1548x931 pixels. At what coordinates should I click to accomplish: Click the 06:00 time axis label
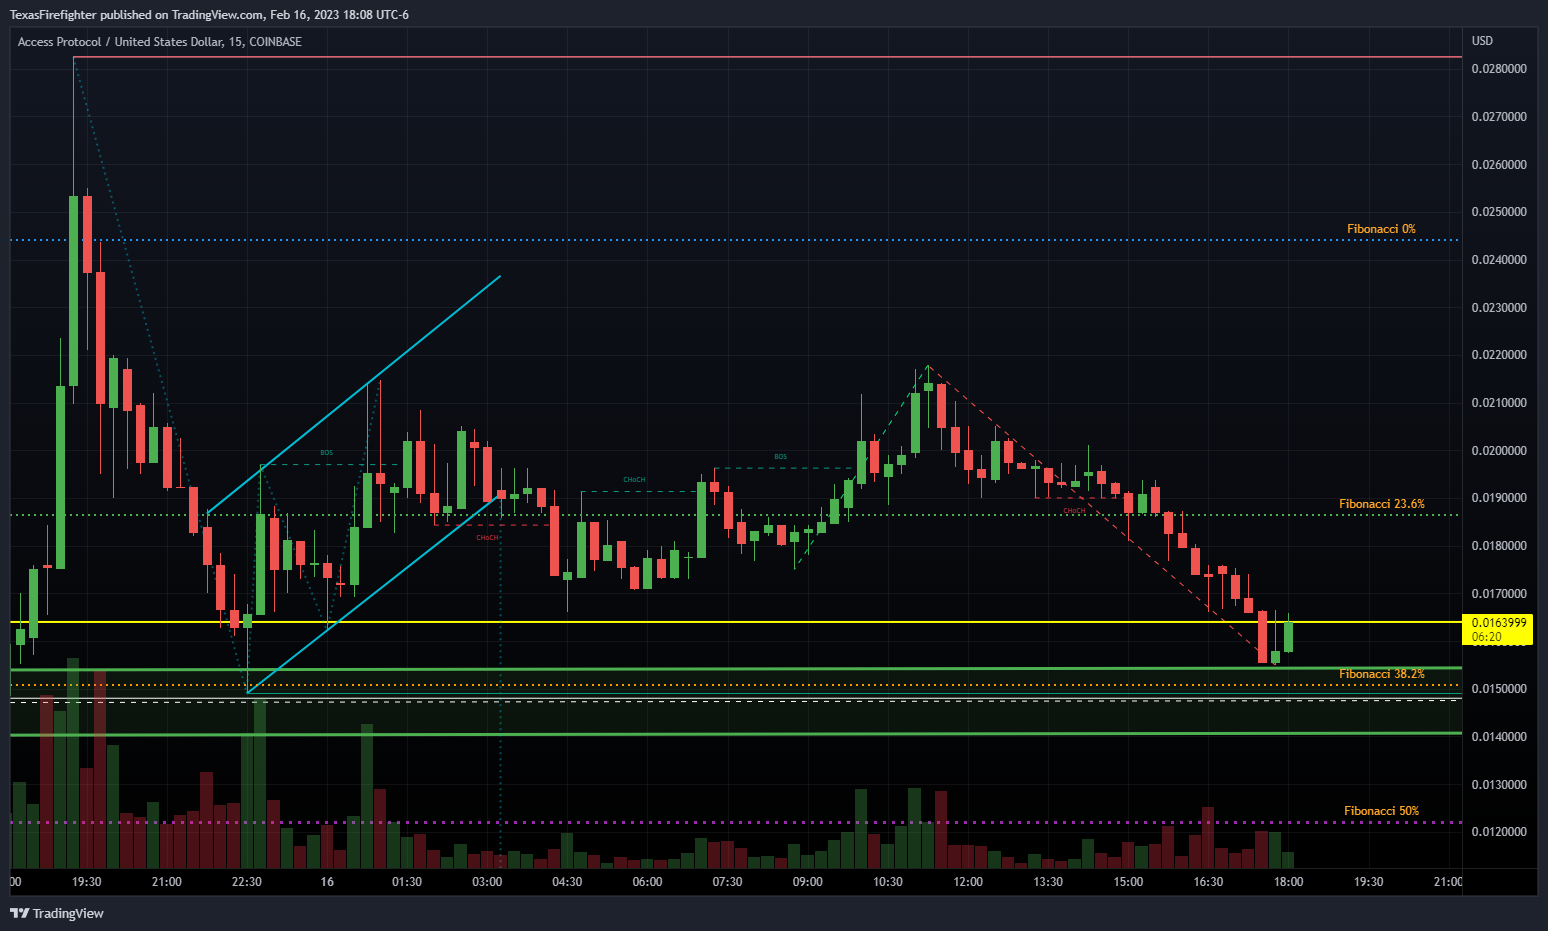pyautogui.click(x=647, y=882)
